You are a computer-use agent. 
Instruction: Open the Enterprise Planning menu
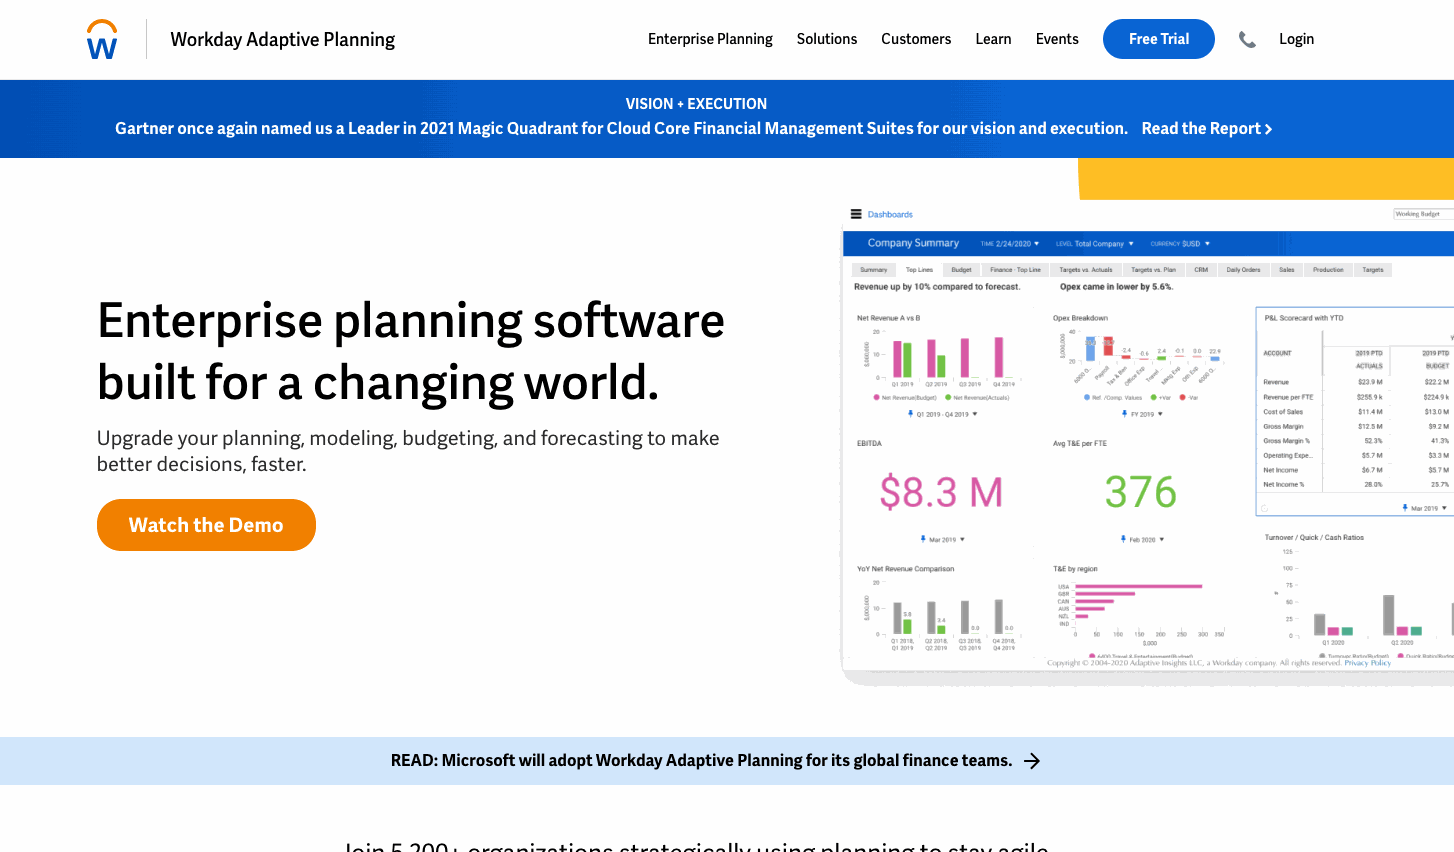point(710,39)
